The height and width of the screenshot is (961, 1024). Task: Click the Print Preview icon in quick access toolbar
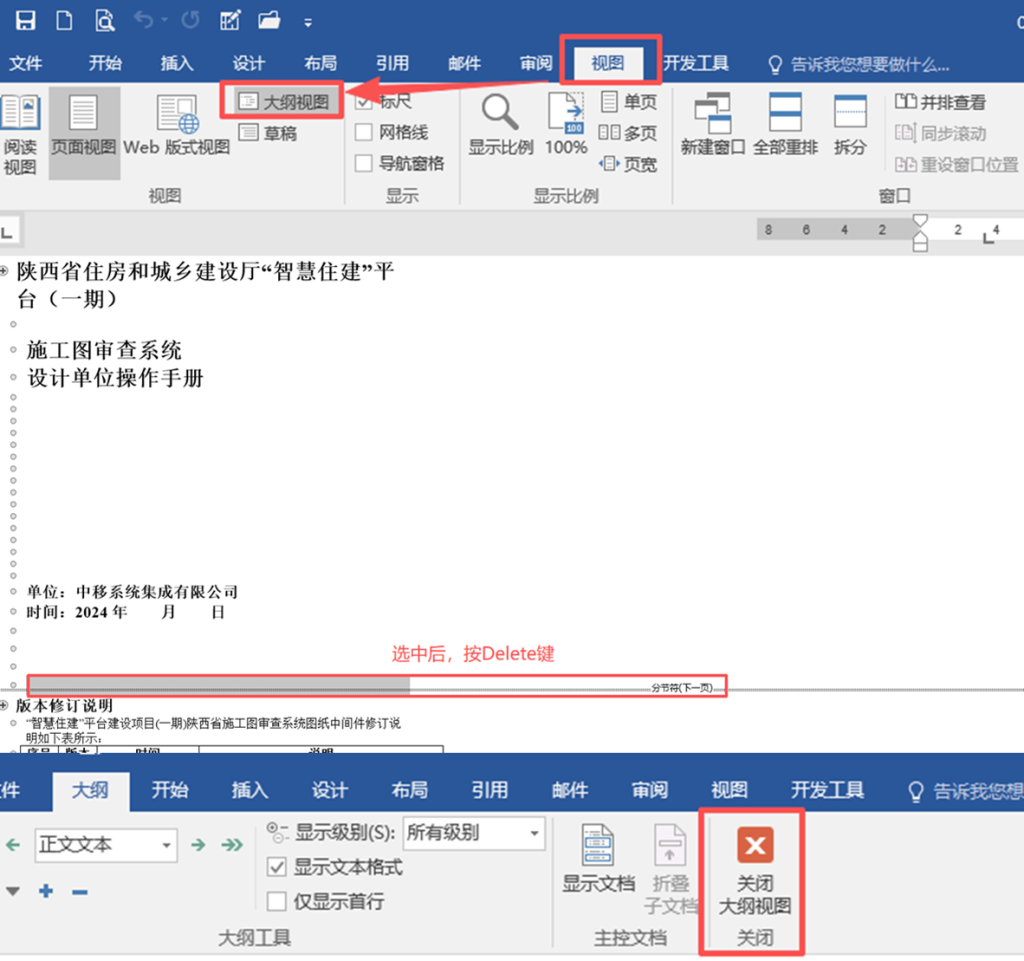tap(105, 20)
